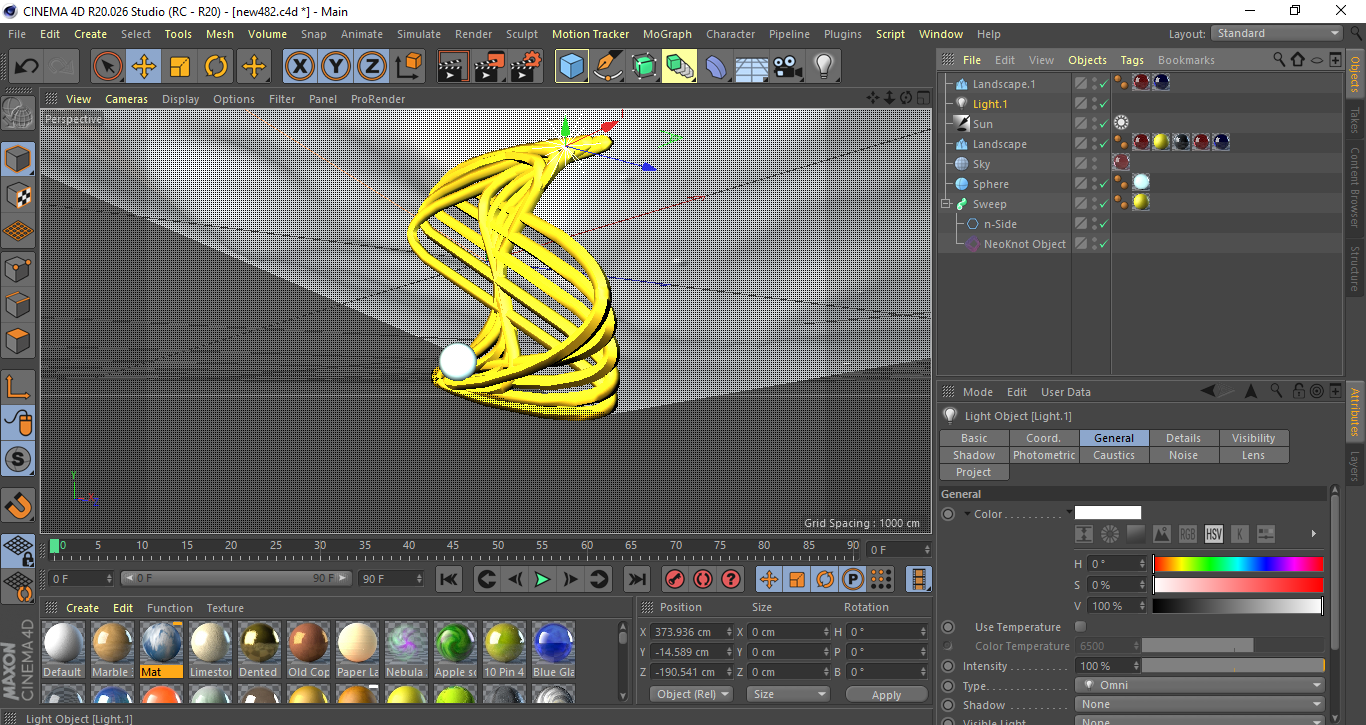Open the Takes side tab
This screenshot has height=725, width=1366.
coord(1354,120)
